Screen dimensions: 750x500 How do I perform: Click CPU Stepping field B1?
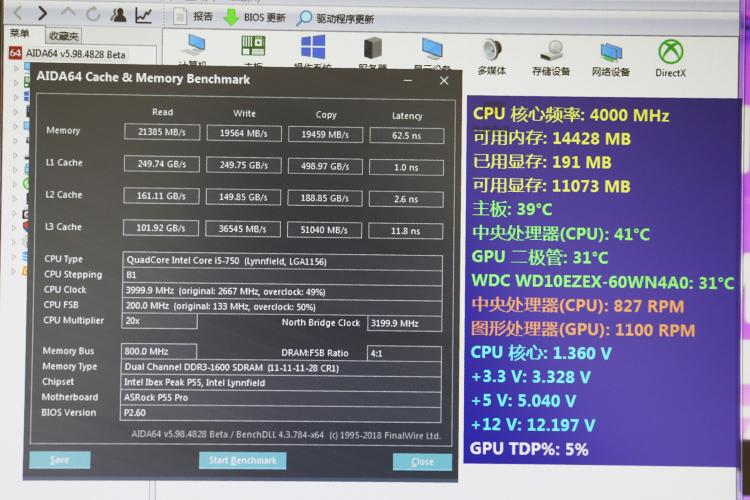point(282,276)
